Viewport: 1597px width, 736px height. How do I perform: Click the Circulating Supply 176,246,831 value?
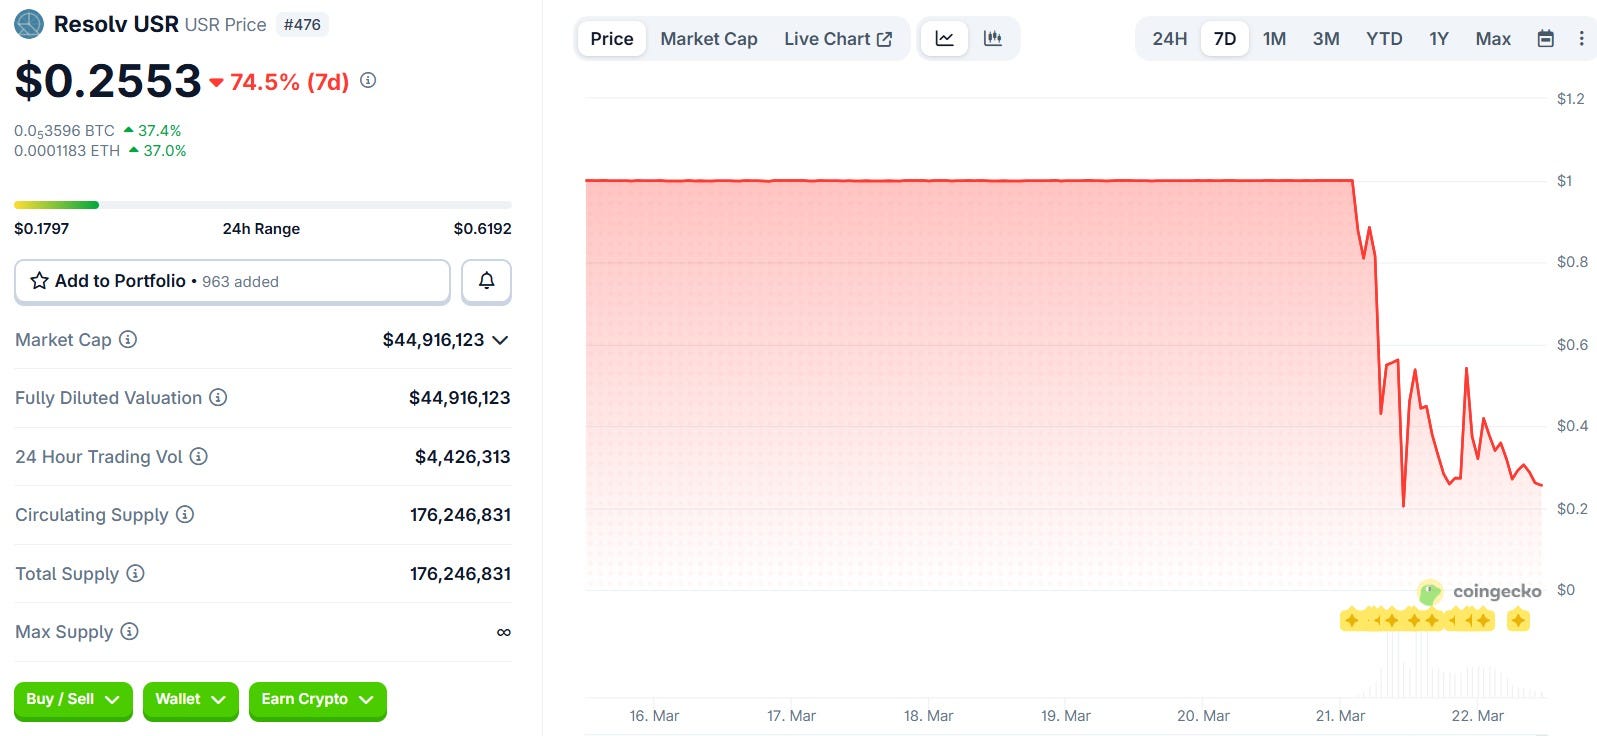460,515
